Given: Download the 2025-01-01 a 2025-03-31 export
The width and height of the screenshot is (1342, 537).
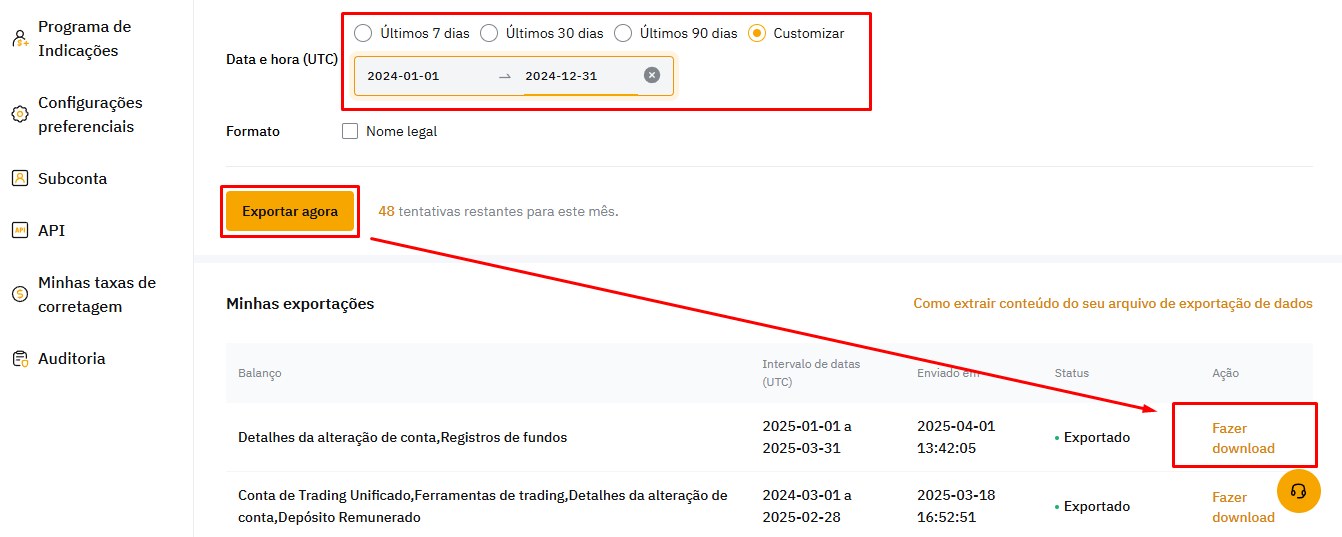Looking at the screenshot, I should (1243, 438).
